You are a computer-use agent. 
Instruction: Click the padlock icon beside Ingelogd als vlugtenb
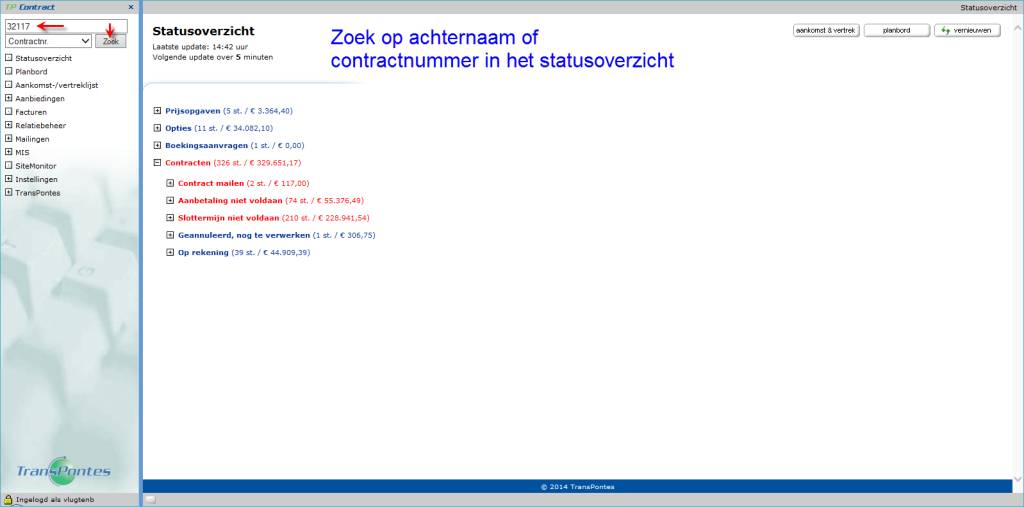(x=8, y=499)
